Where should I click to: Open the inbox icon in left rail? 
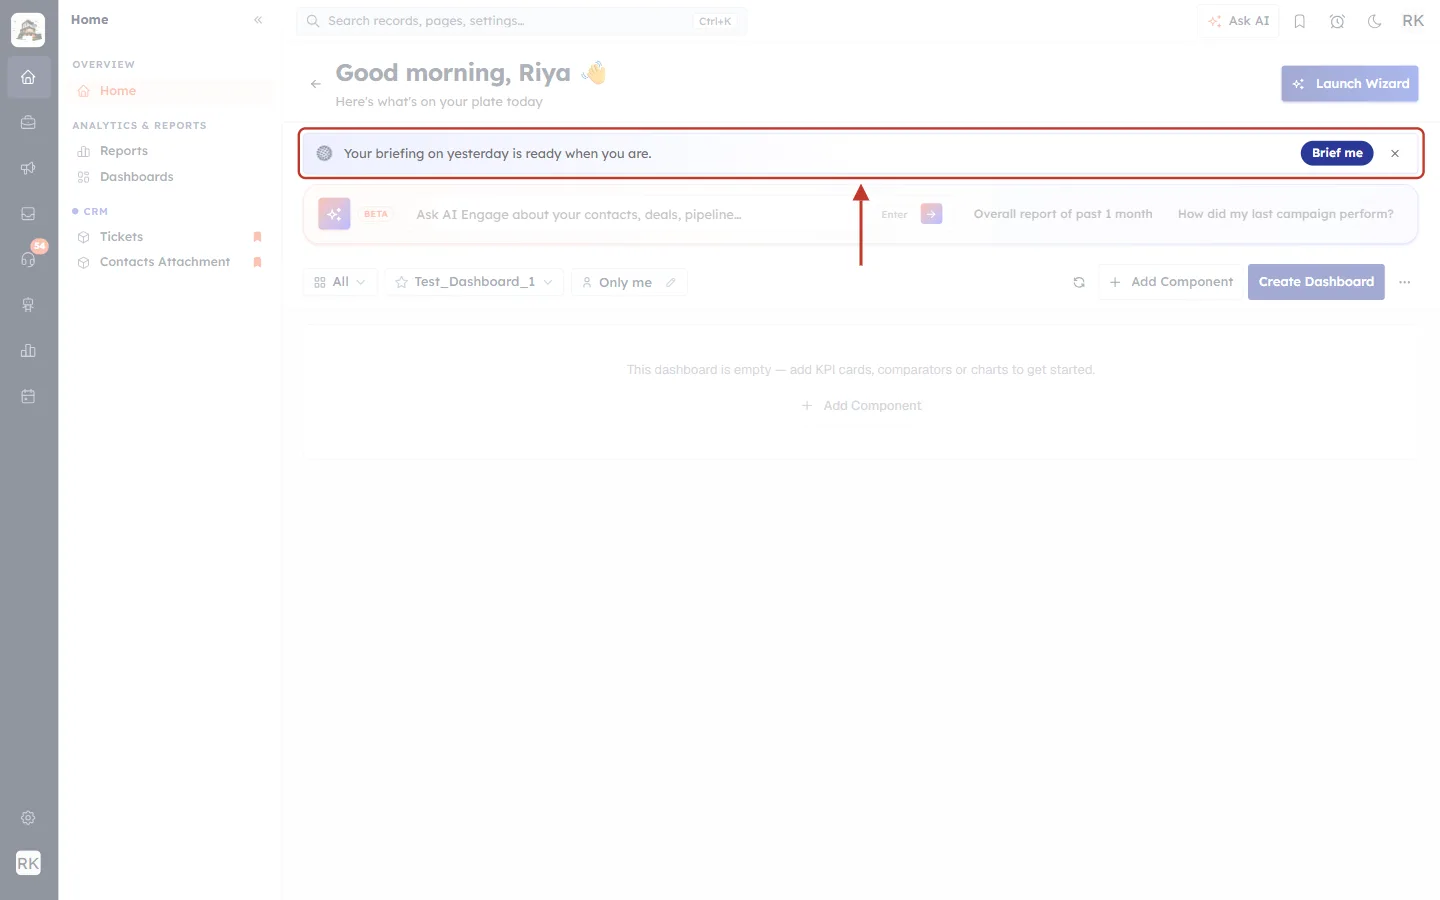coord(28,214)
